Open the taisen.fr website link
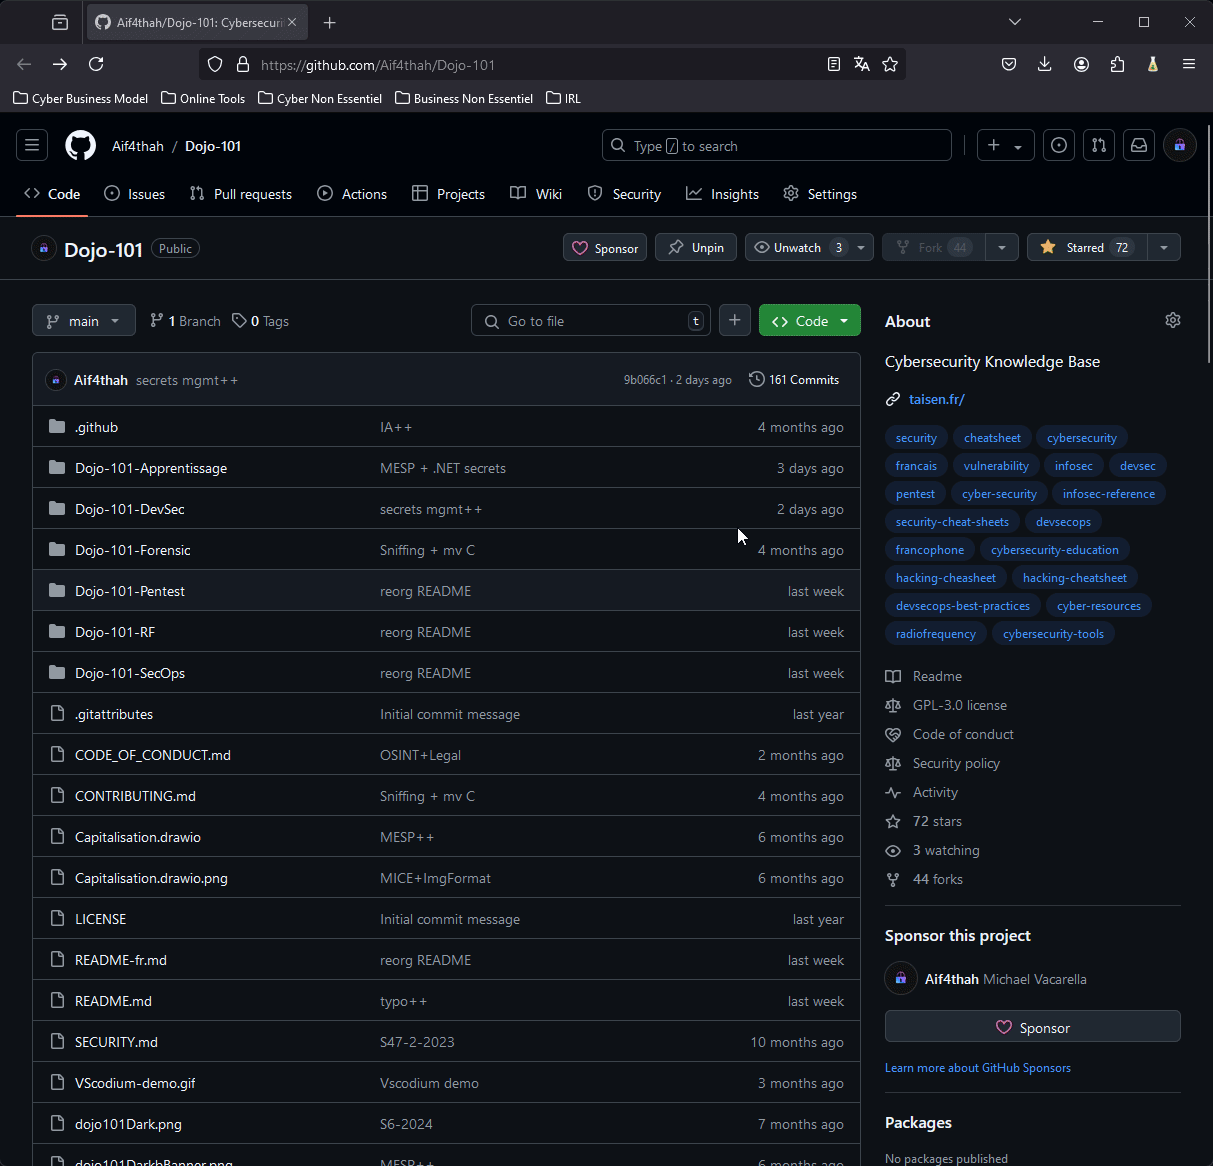The height and width of the screenshot is (1166, 1213). (936, 399)
